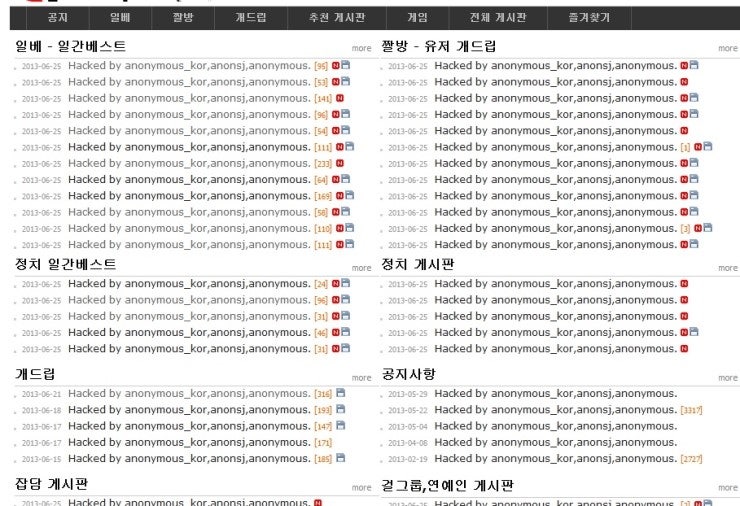Click the image icon on the 짤방 [3] post
The height and width of the screenshot is (506, 740).
[708, 228]
